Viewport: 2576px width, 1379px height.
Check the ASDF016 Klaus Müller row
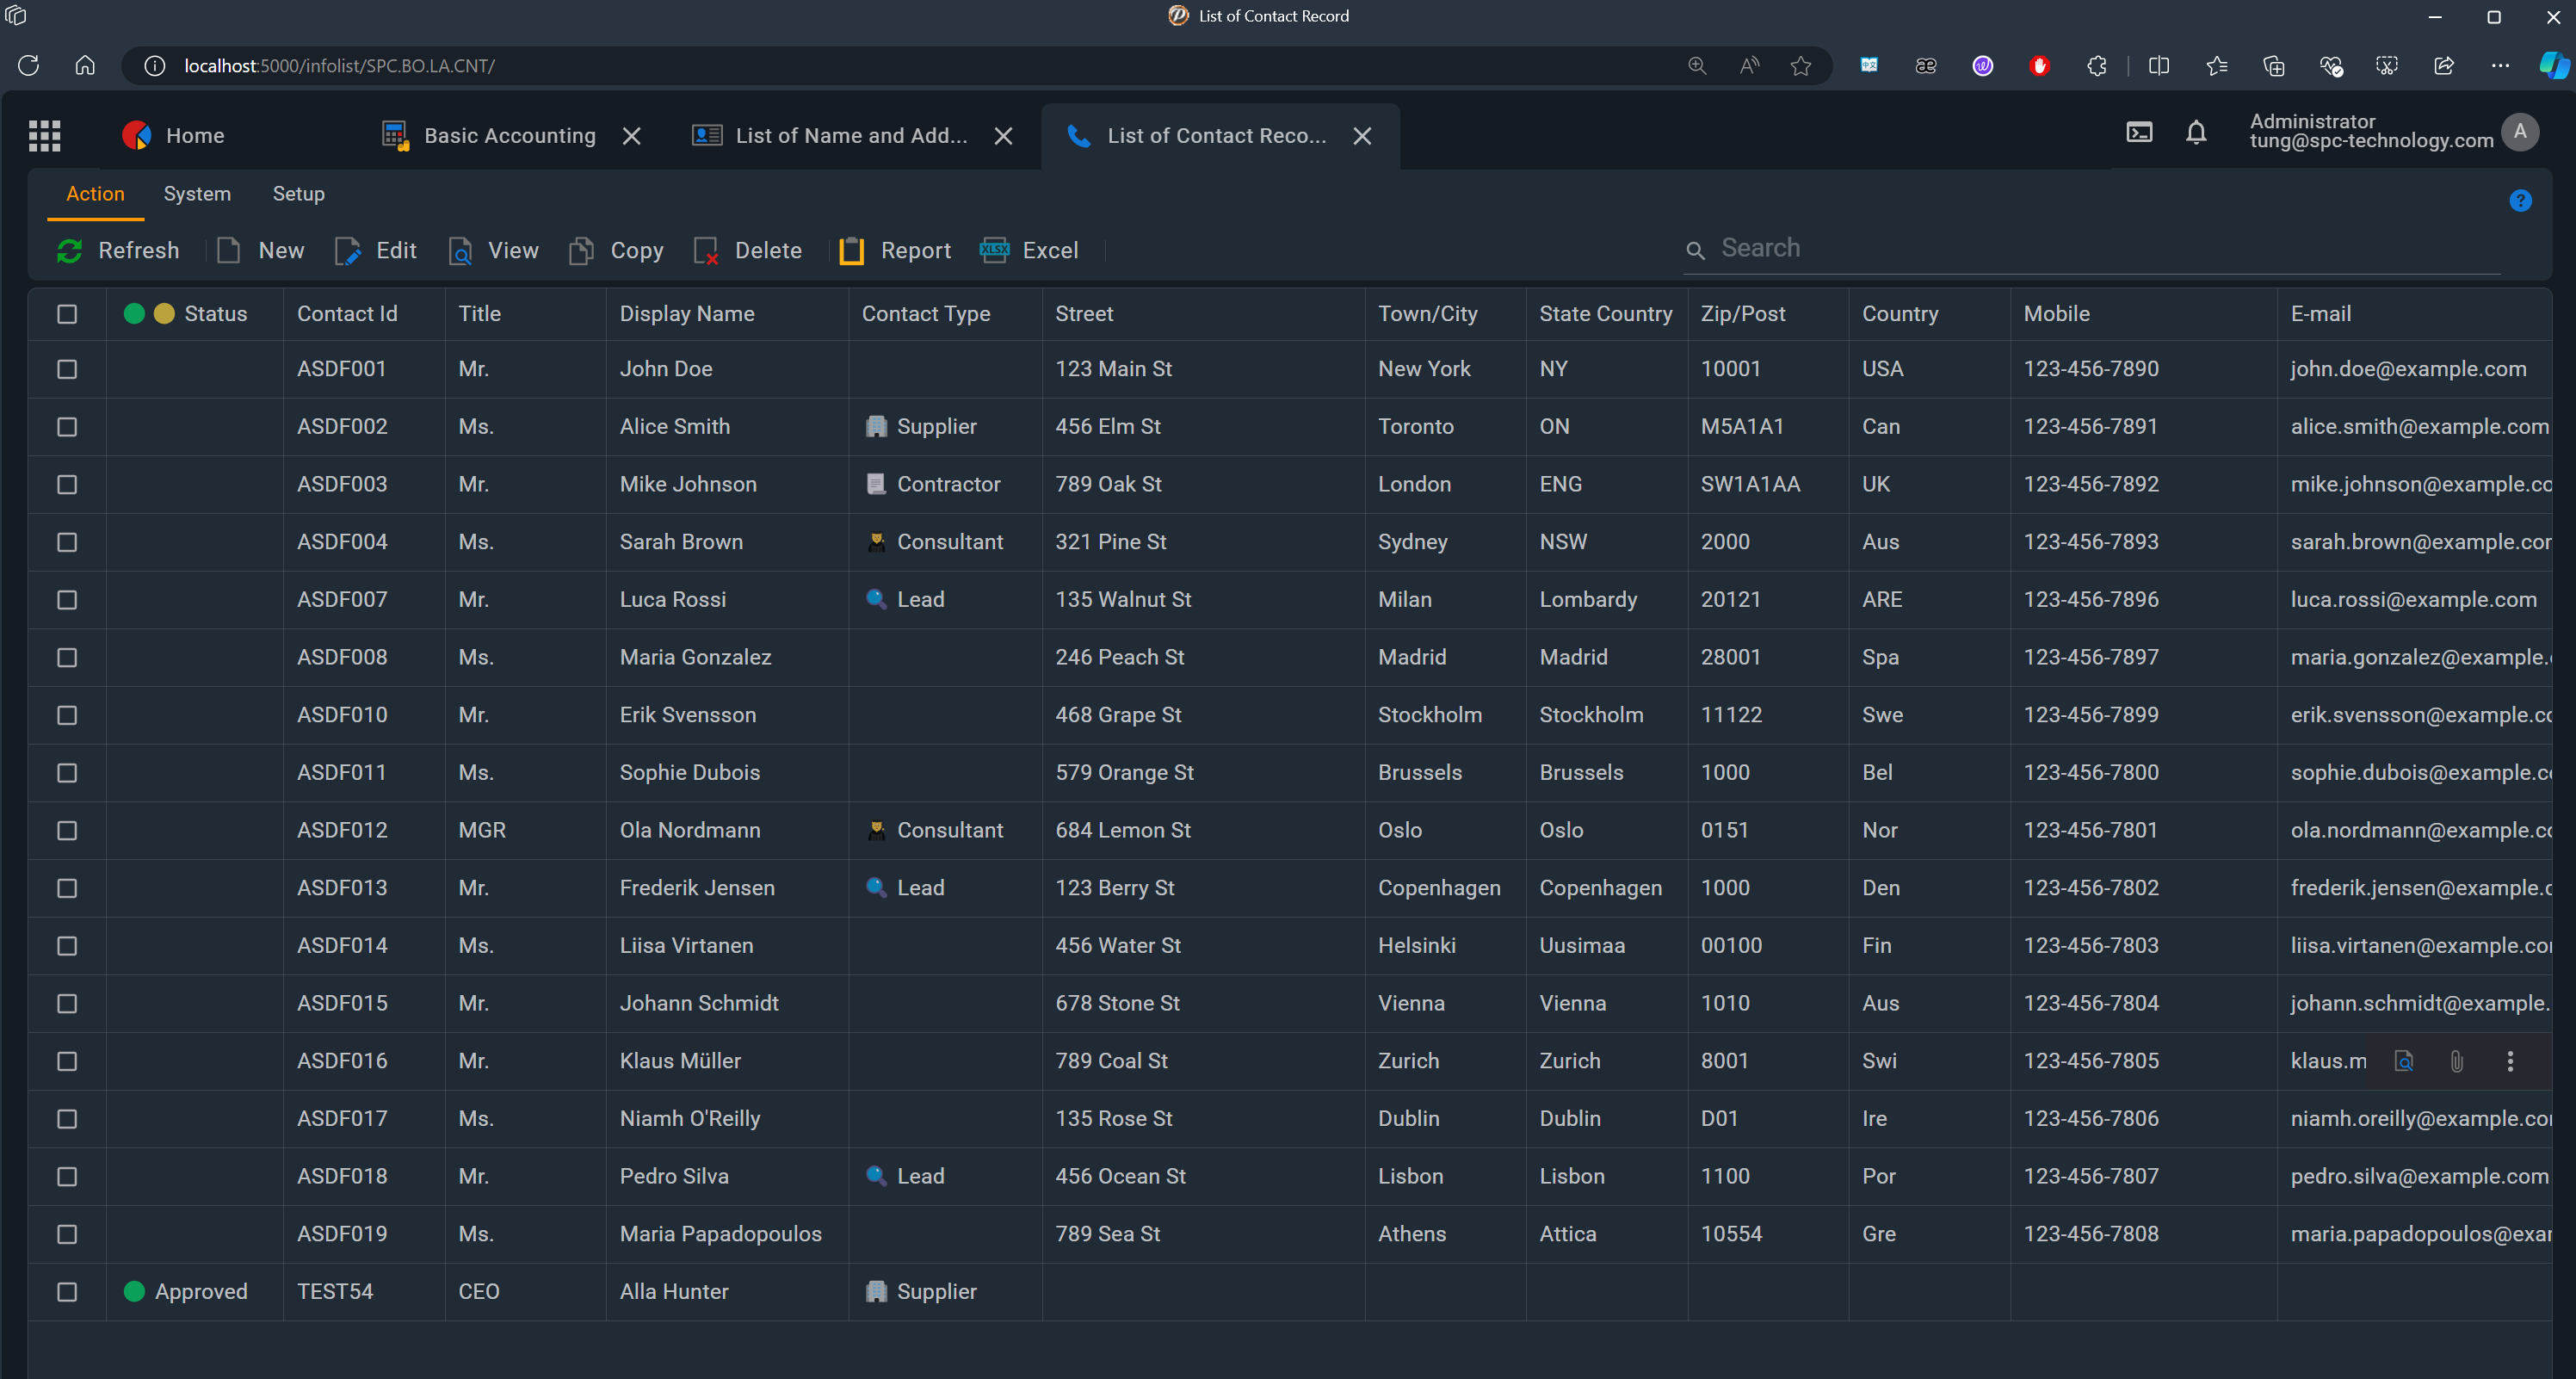pyautogui.click(x=67, y=1062)
